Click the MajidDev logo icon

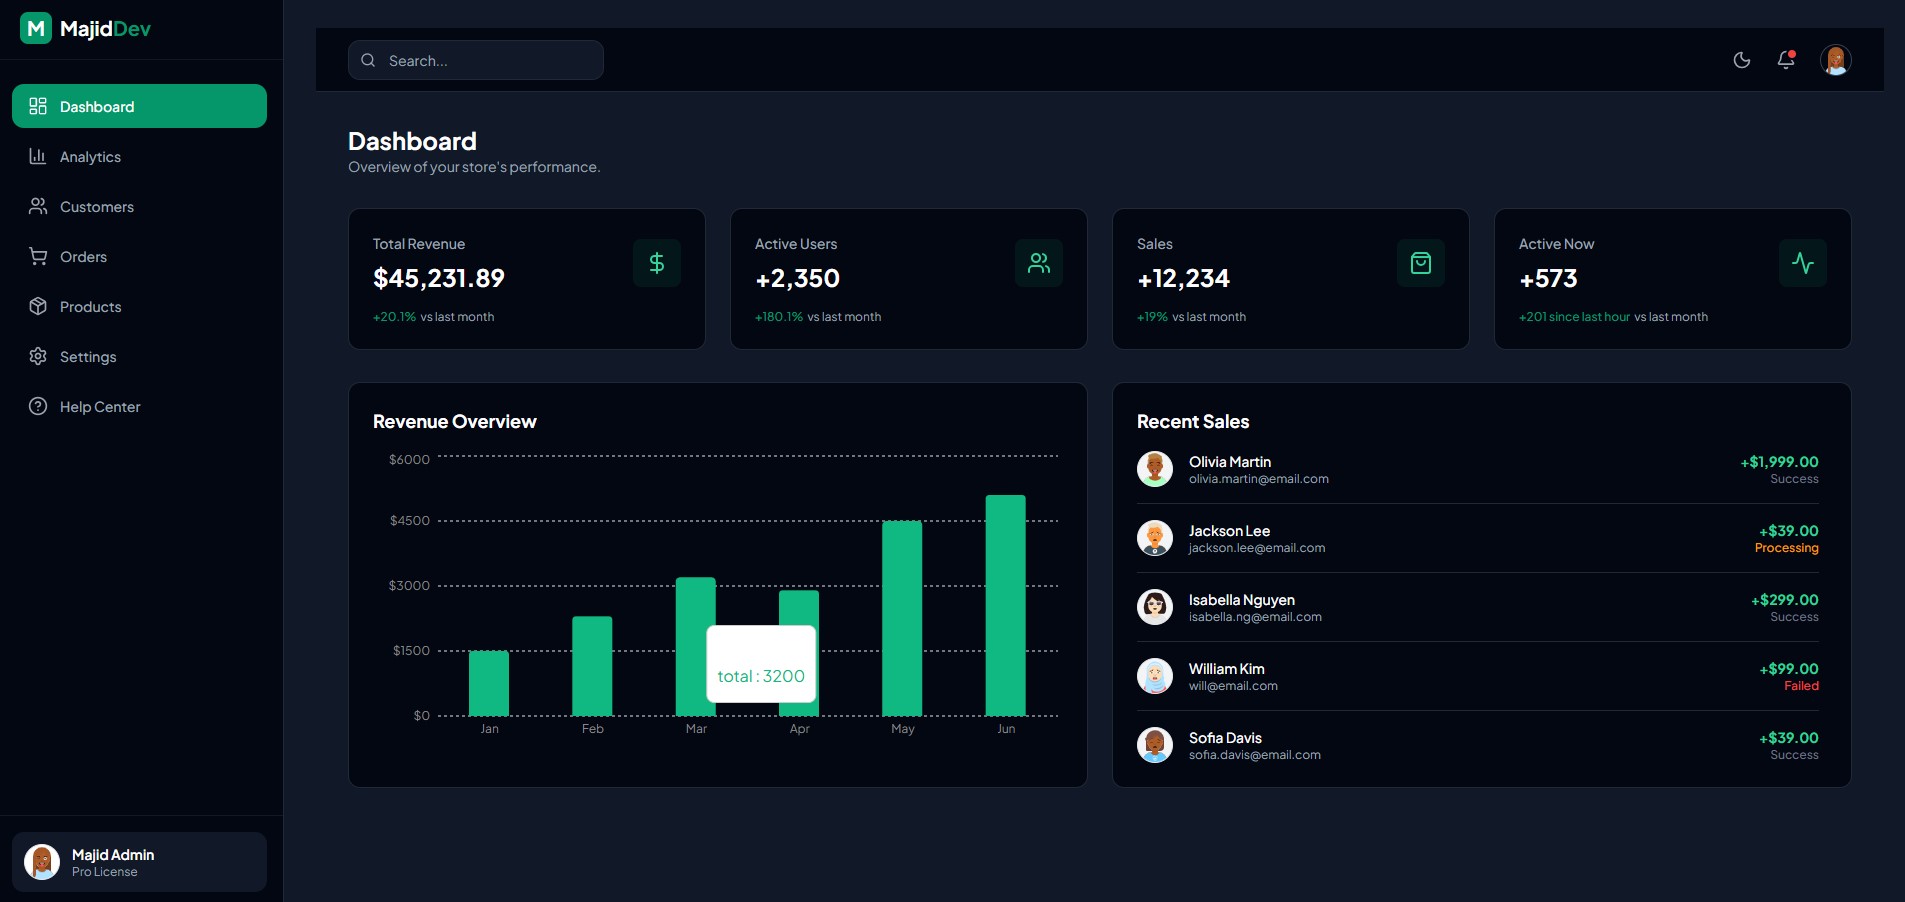coord(37,28)
